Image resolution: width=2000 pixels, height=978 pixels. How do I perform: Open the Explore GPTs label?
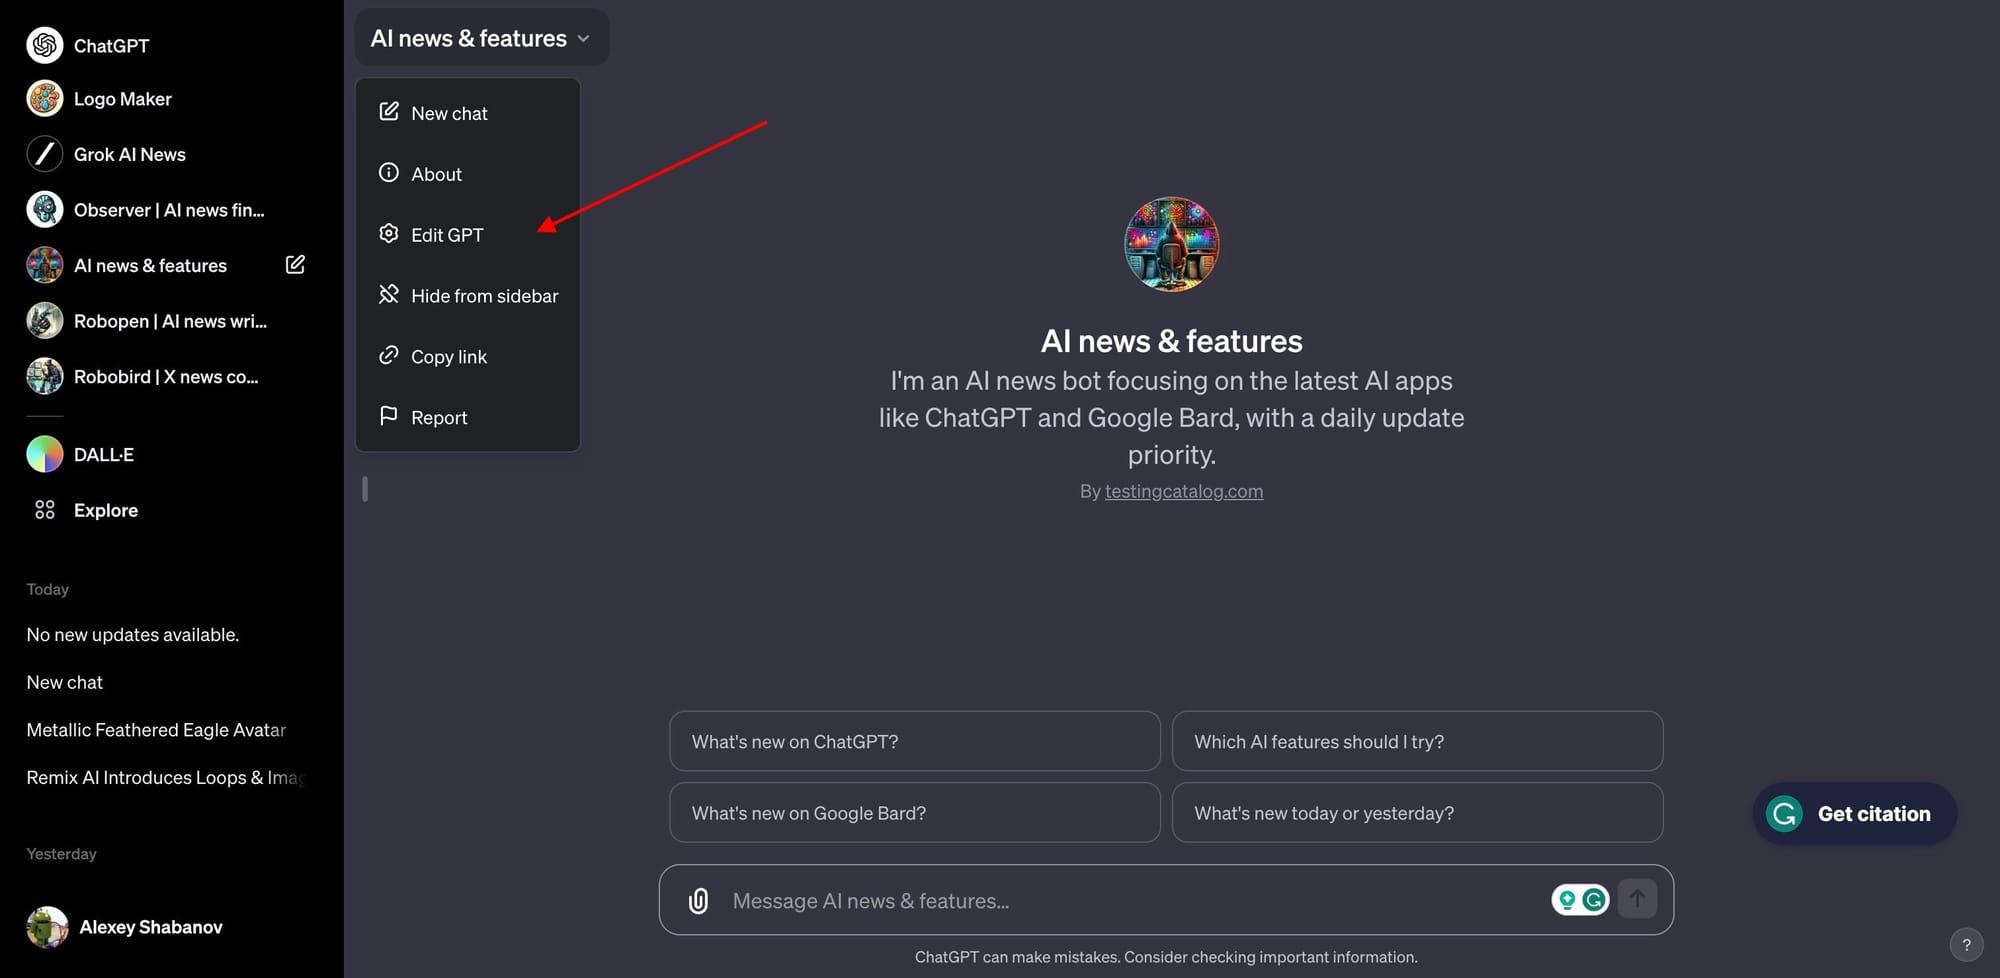106,510
